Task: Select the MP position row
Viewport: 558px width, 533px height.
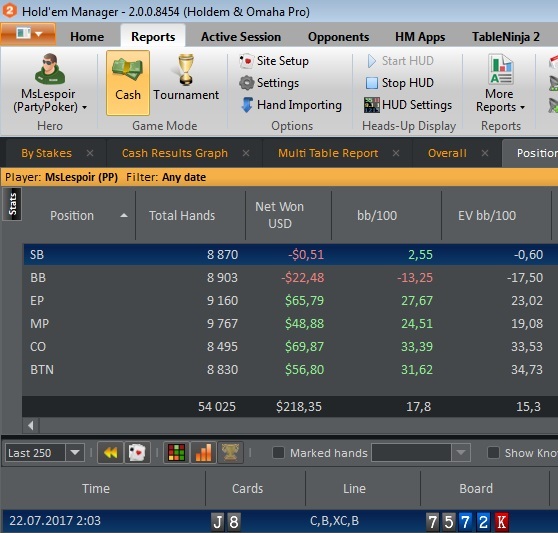Action: click(291, 323)
